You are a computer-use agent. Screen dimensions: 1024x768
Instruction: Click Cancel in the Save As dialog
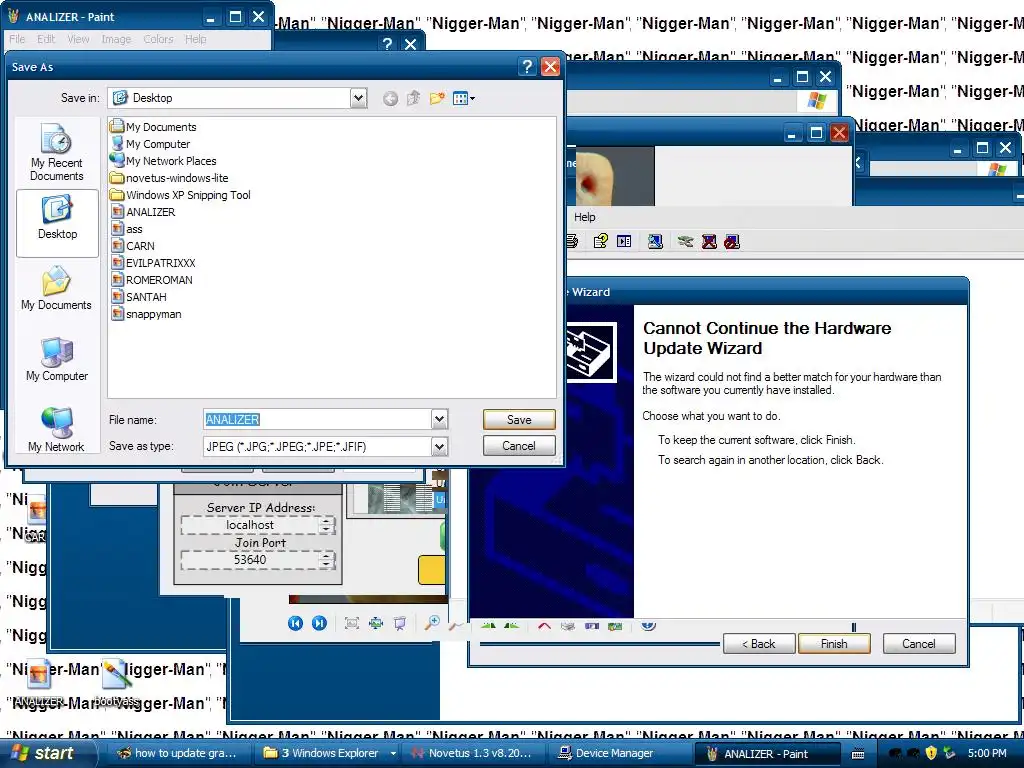click(519, 445)
